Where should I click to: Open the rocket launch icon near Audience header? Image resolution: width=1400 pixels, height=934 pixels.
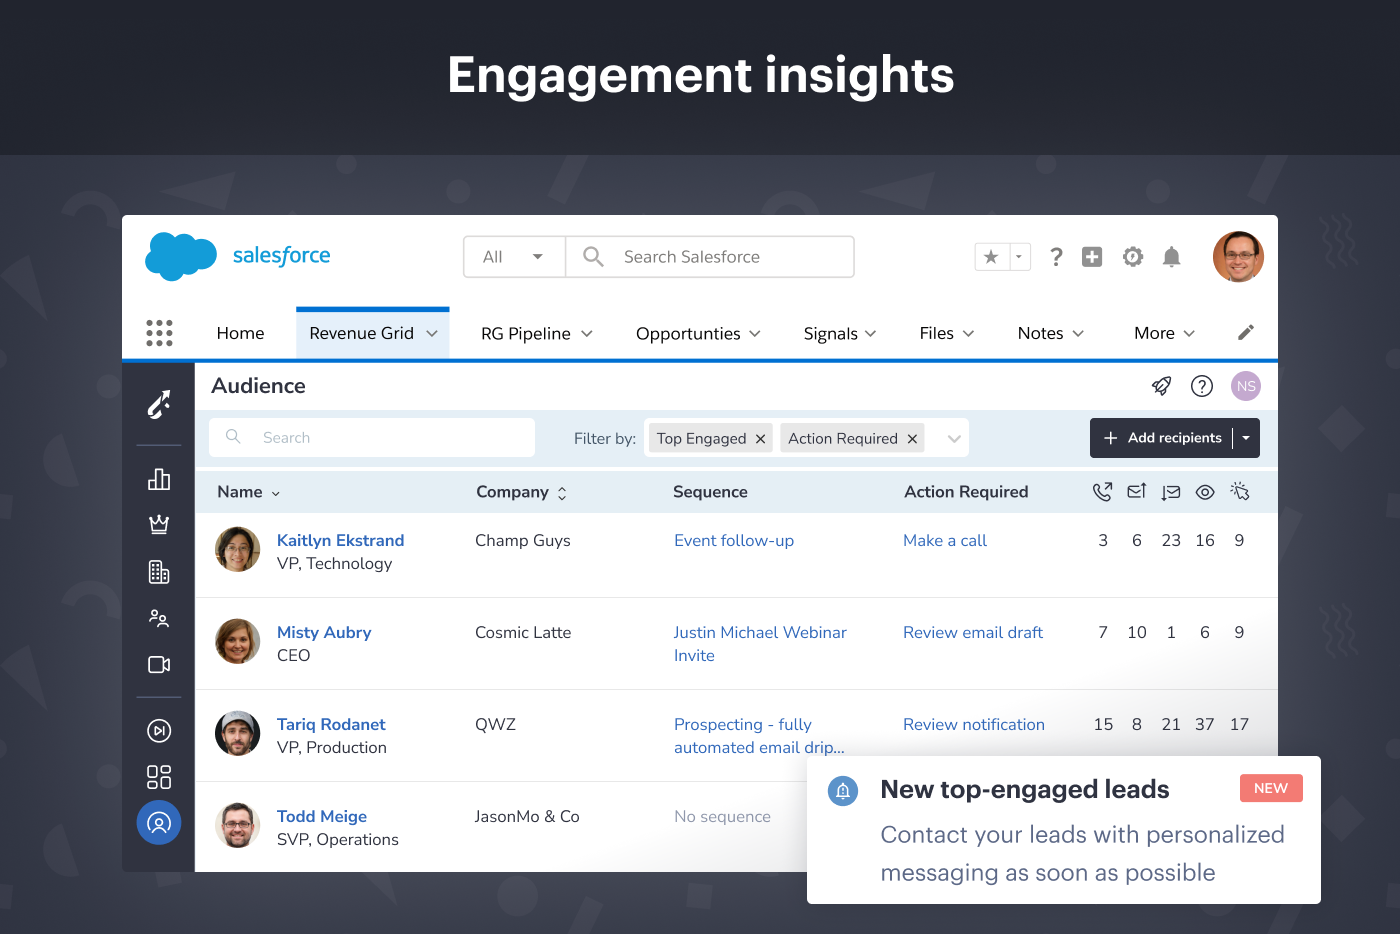(1161, 385)
